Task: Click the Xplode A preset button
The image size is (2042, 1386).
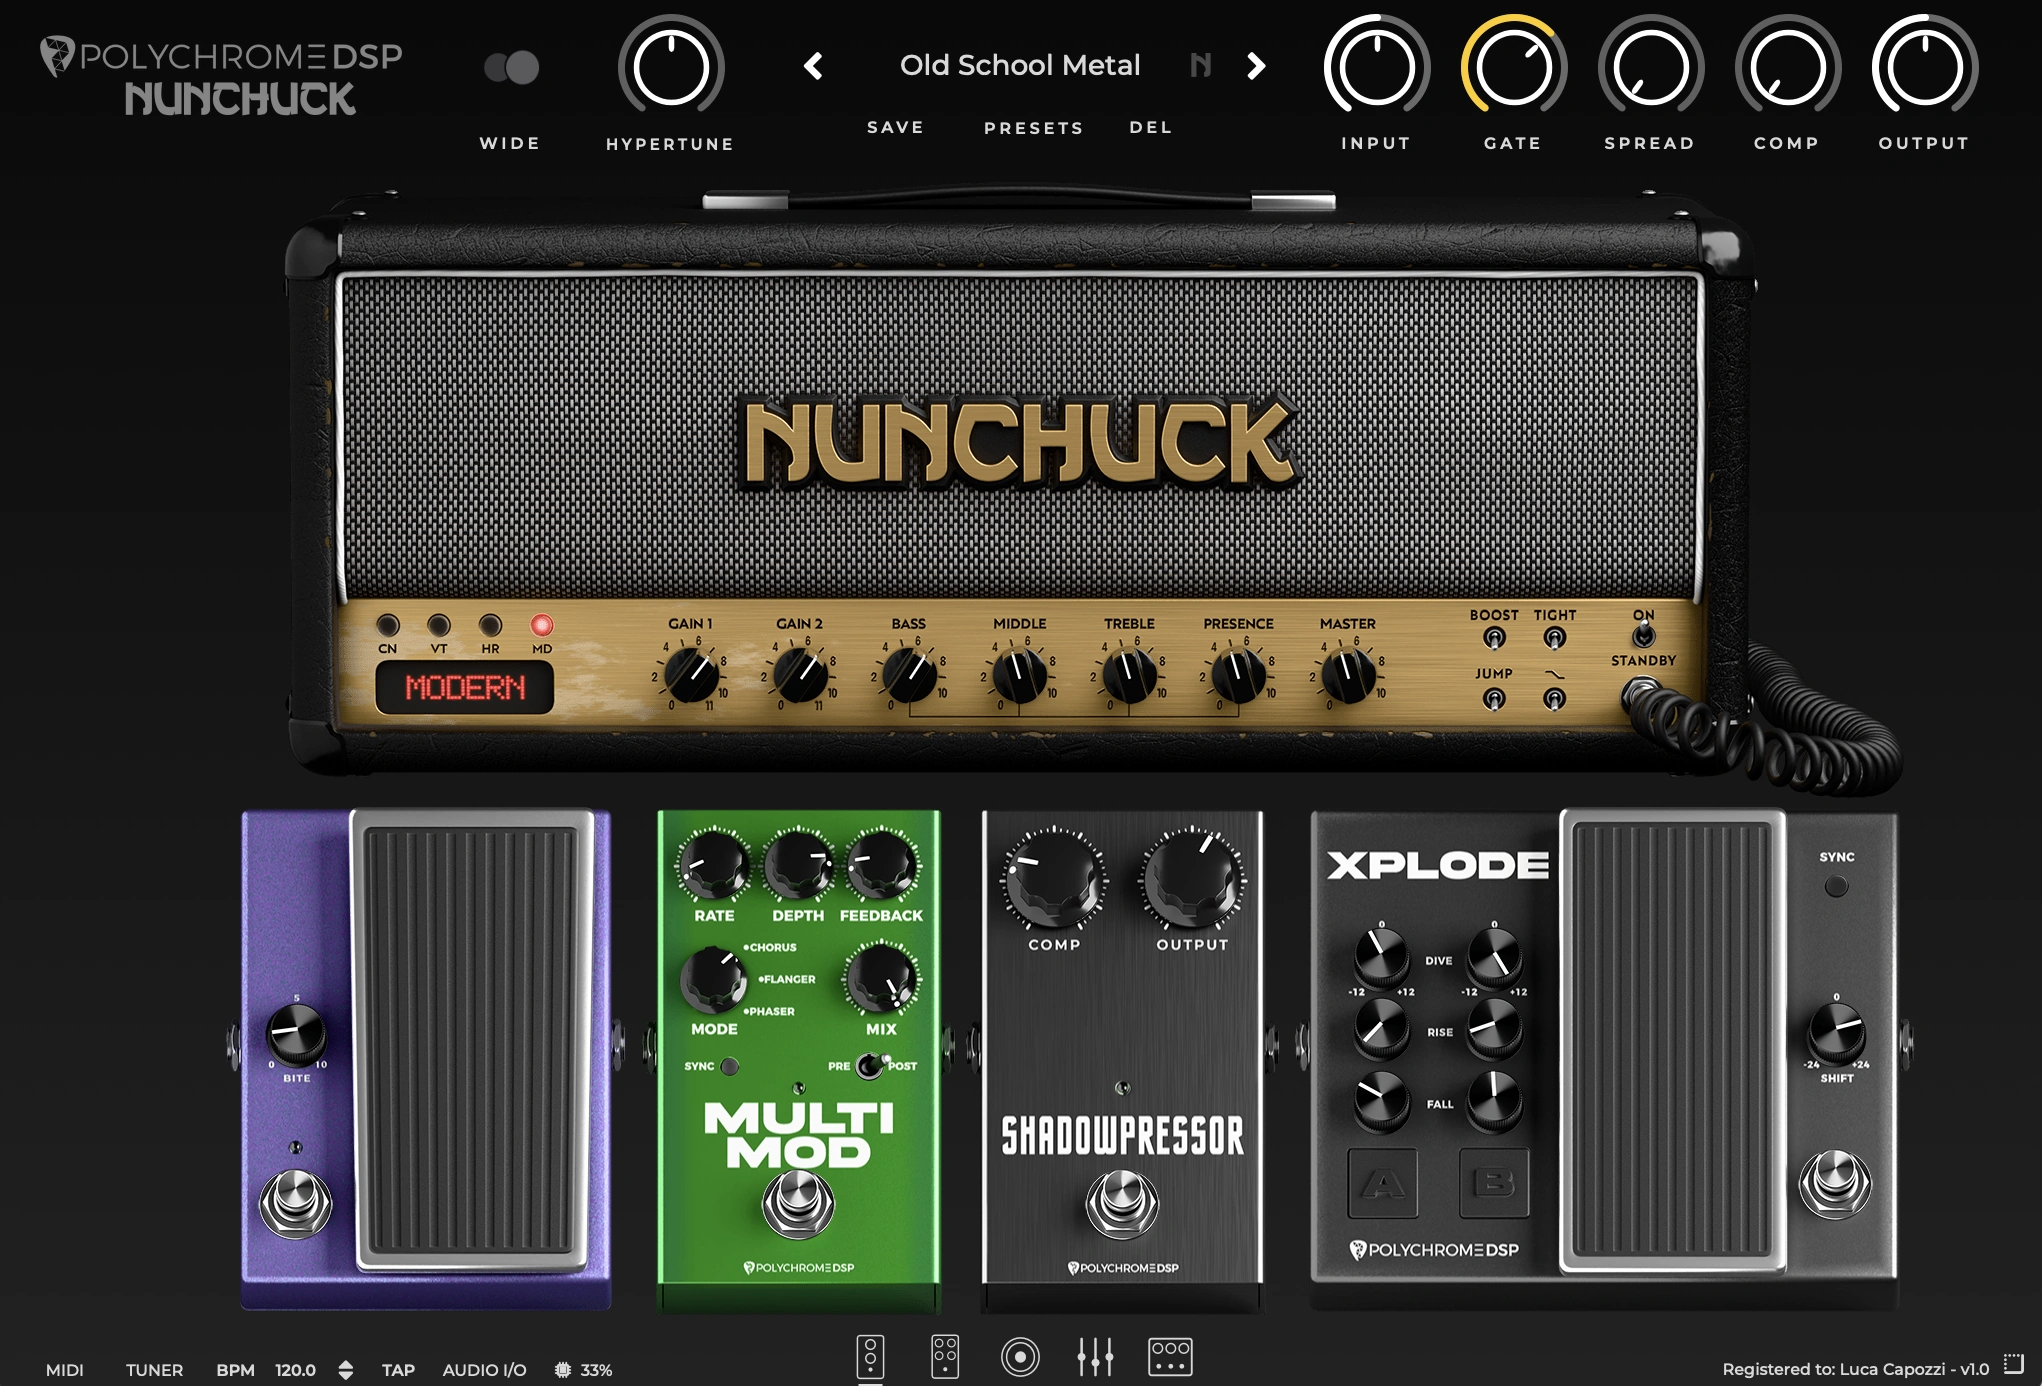Action: click(1383, 1184)
